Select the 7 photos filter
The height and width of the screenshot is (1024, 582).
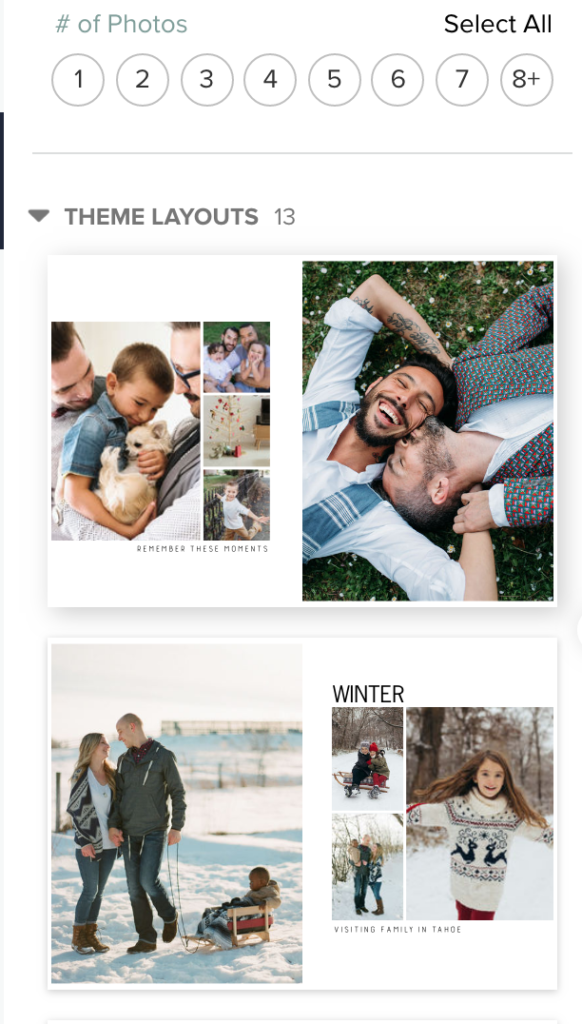click(462, 80)
